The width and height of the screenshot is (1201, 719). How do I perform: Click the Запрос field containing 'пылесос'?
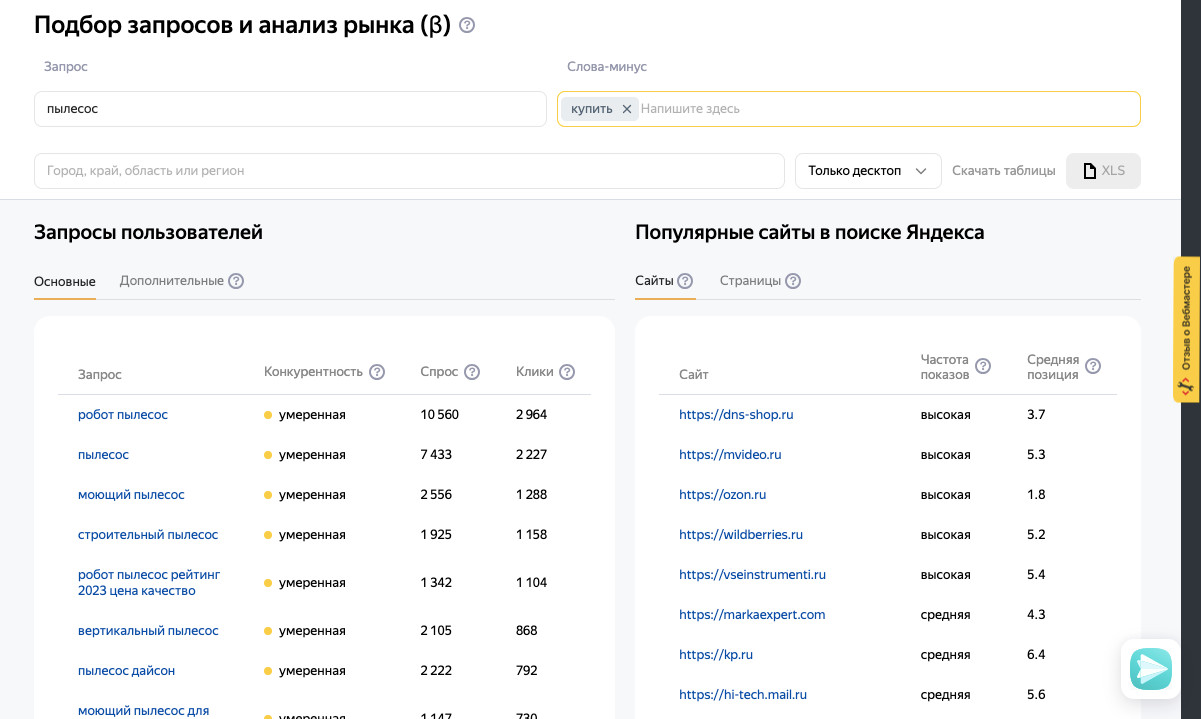point(290,109)
